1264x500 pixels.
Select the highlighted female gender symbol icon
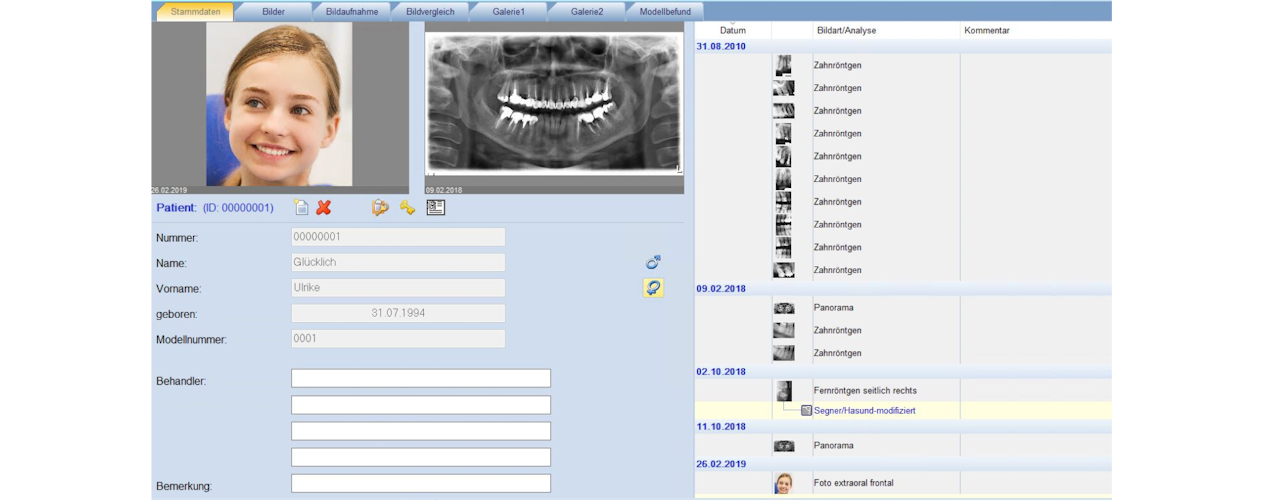[x=653, y=288]
